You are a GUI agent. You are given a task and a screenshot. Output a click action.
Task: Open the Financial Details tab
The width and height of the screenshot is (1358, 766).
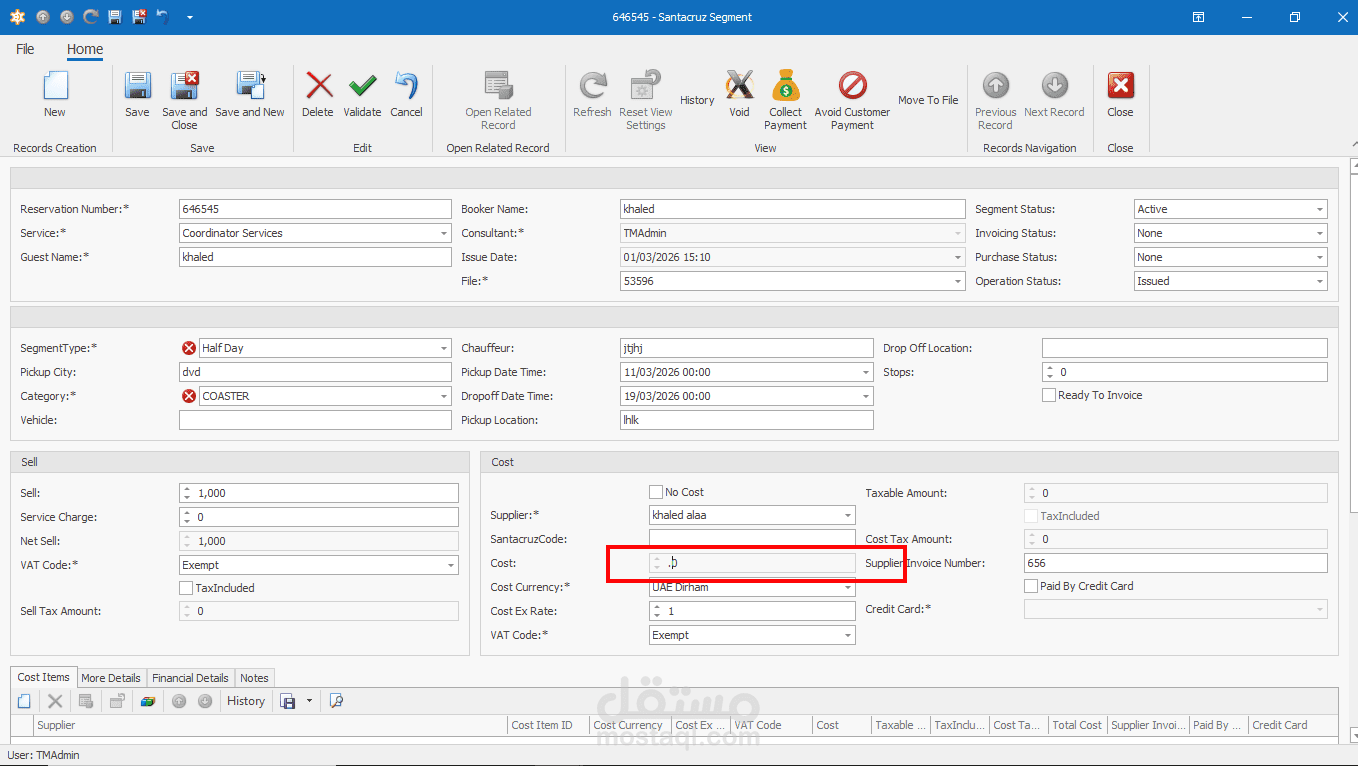pos(190,678)
